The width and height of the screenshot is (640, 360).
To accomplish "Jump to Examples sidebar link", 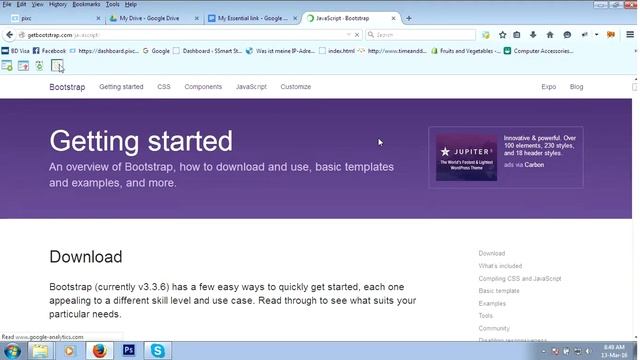I will [x=492, y=304].
